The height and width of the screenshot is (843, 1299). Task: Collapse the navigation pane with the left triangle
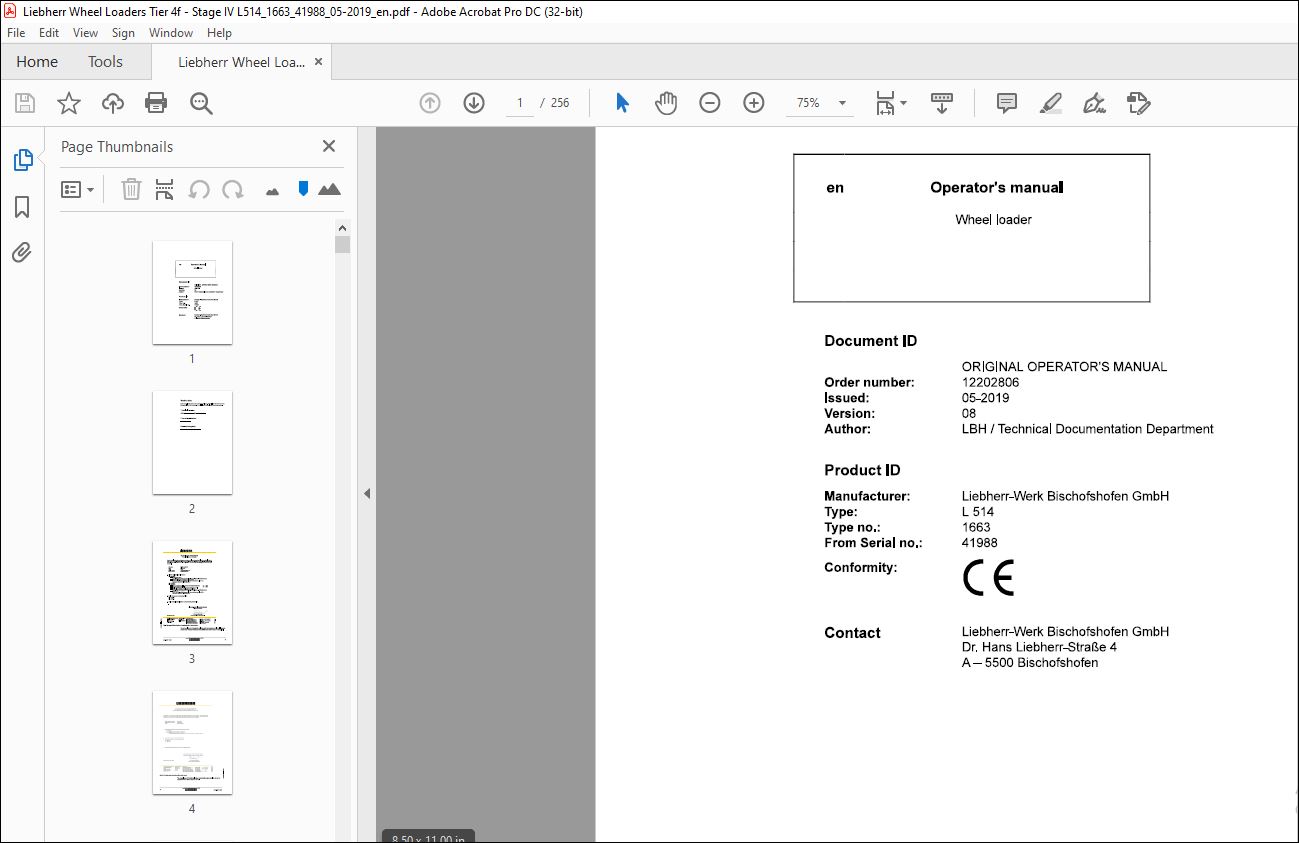click(367, 493)
